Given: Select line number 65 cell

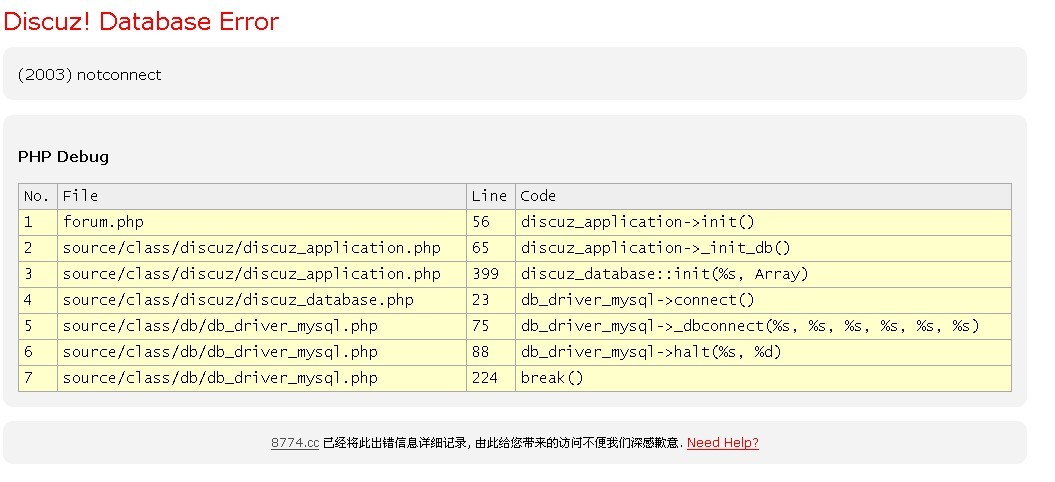Looking at the screenshot, I should pos(490,248).
